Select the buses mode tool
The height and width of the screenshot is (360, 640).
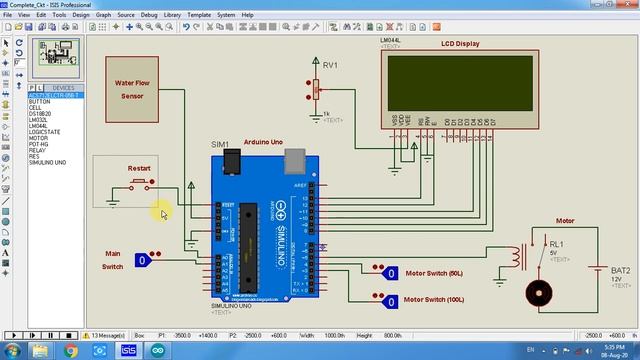6,94
